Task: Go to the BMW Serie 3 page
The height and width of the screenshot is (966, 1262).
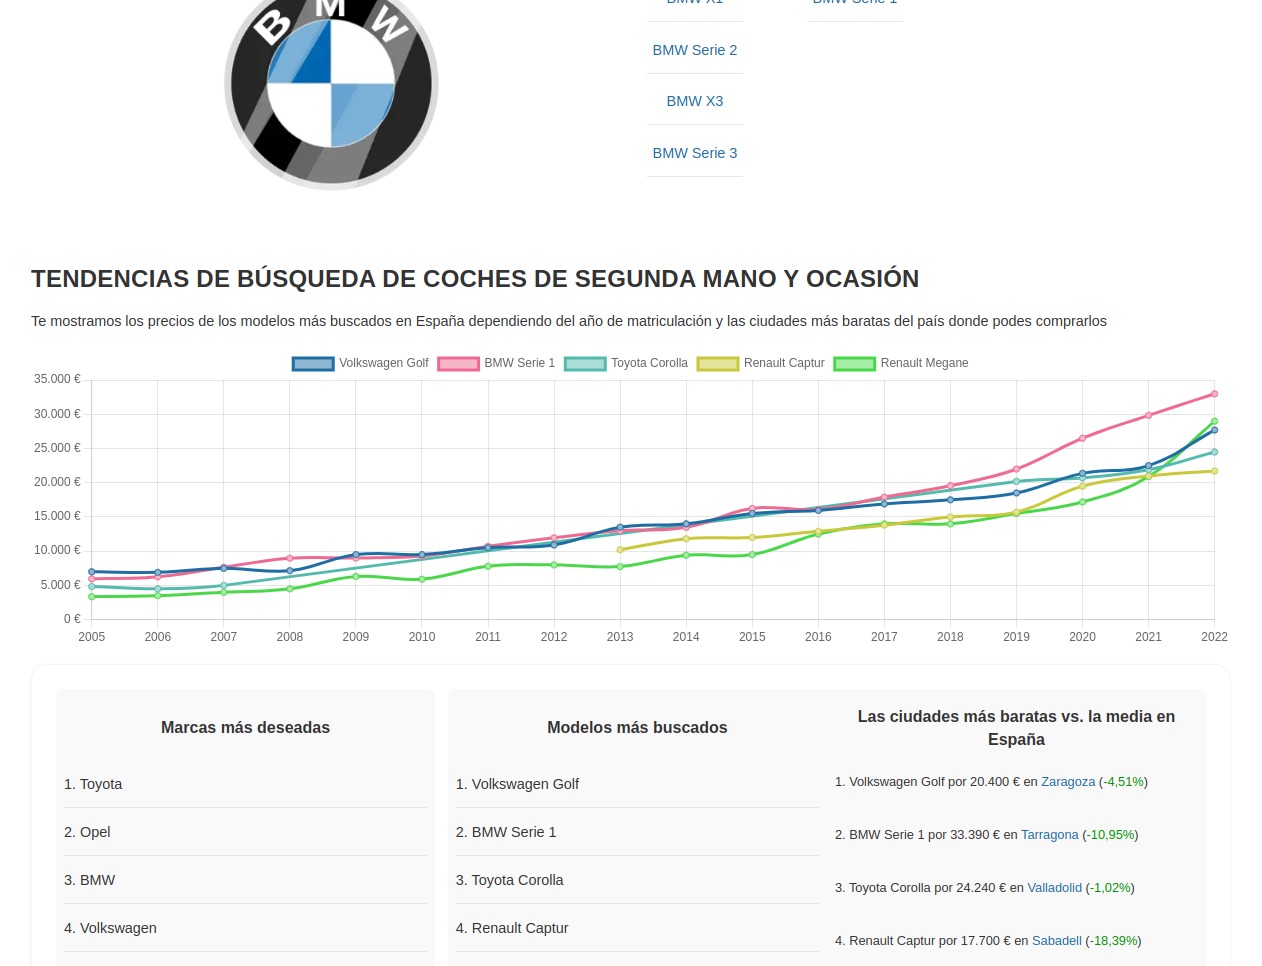Action: tap(694, 153)
